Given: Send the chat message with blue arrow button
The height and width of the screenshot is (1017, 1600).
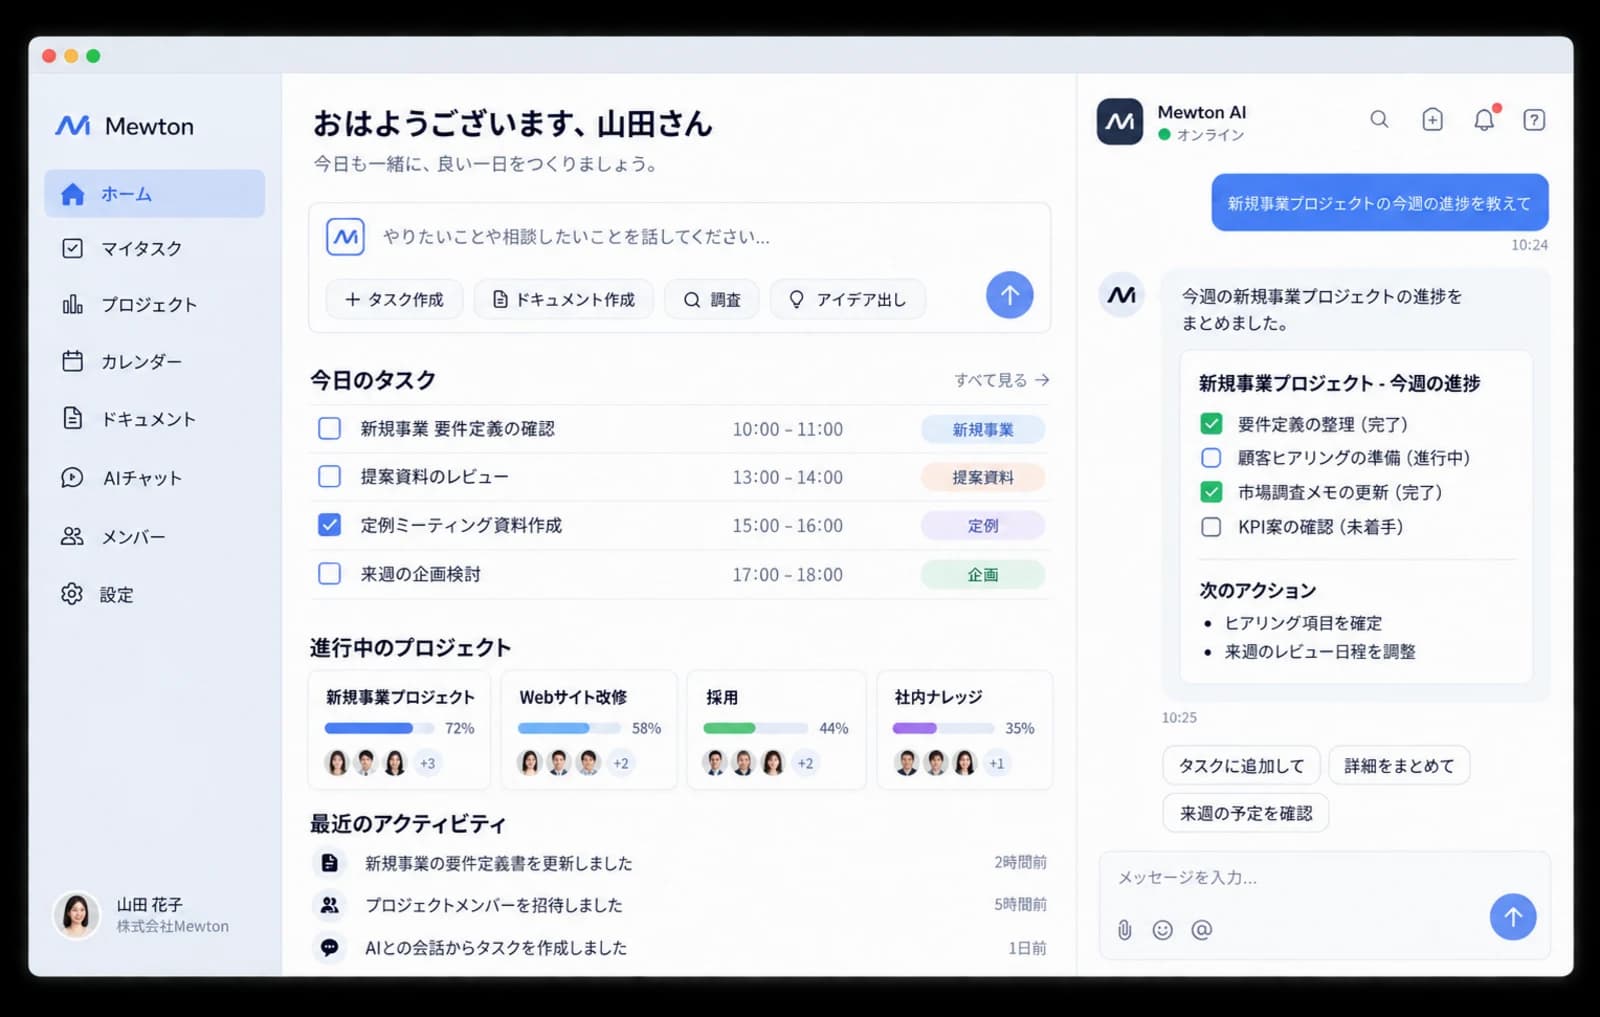Looking at the screenshot, I should point(1513,916).
